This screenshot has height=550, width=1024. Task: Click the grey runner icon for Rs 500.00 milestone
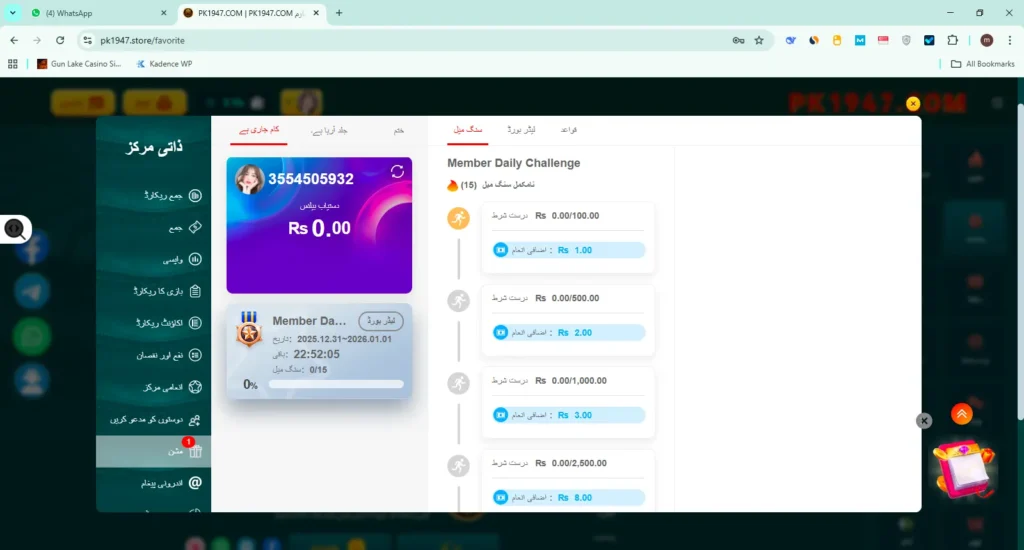[458, 300]
